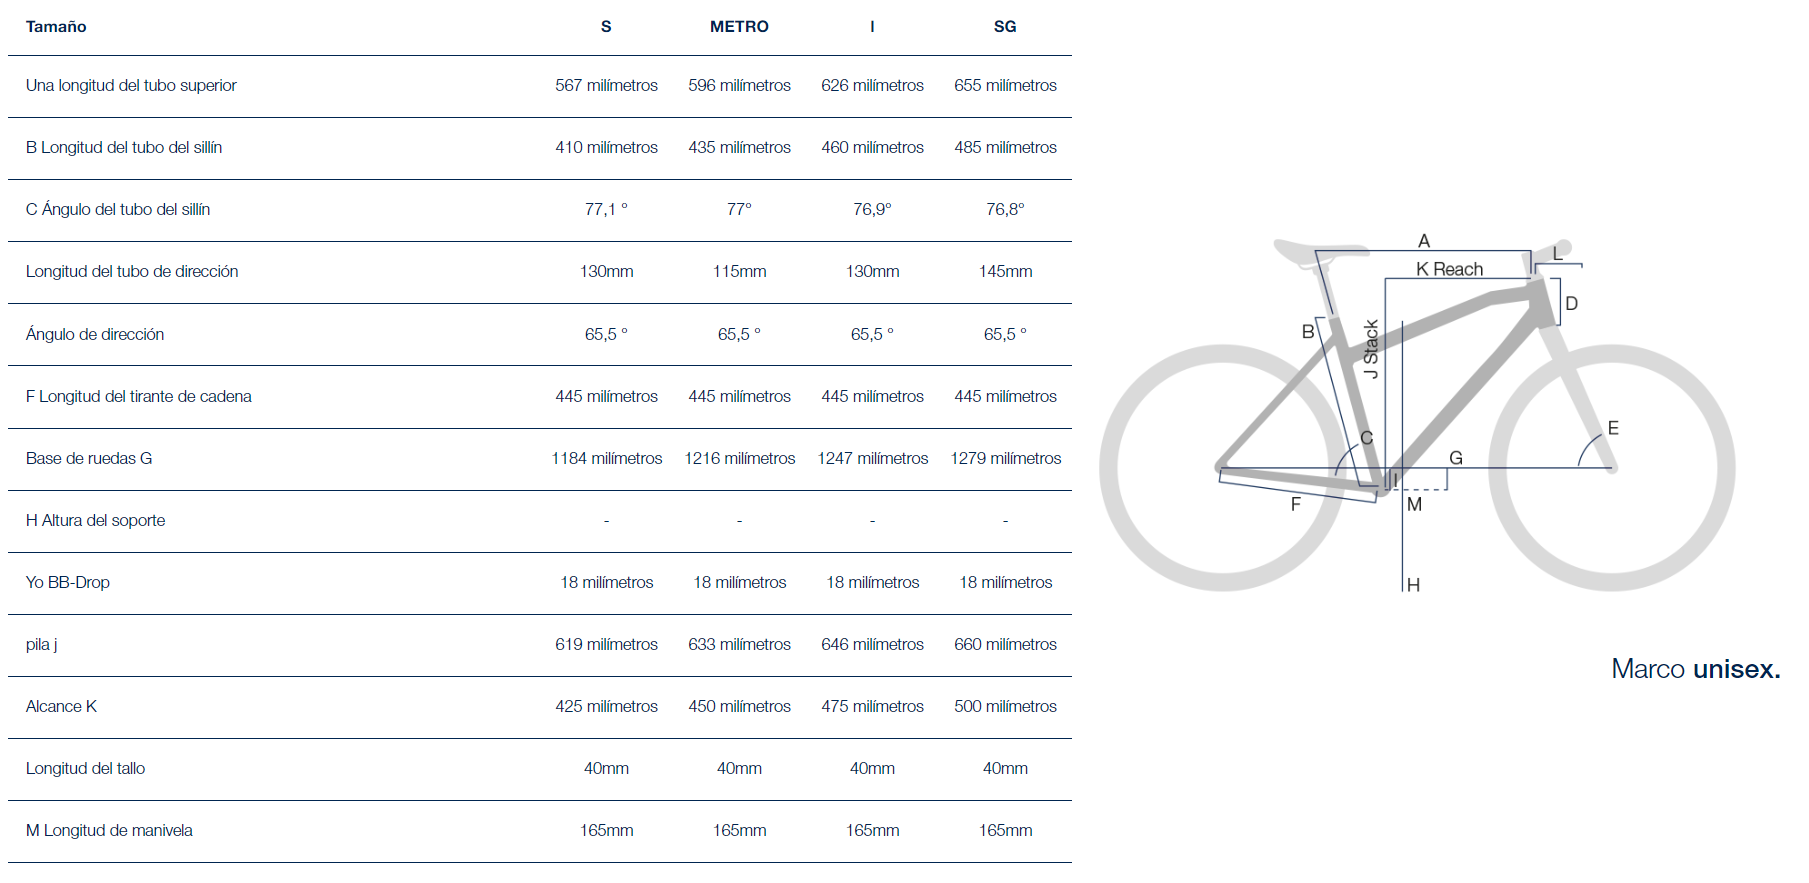Click letter D by head tube
This screenshot has width=1809, height=883.
coord(1571,303)
